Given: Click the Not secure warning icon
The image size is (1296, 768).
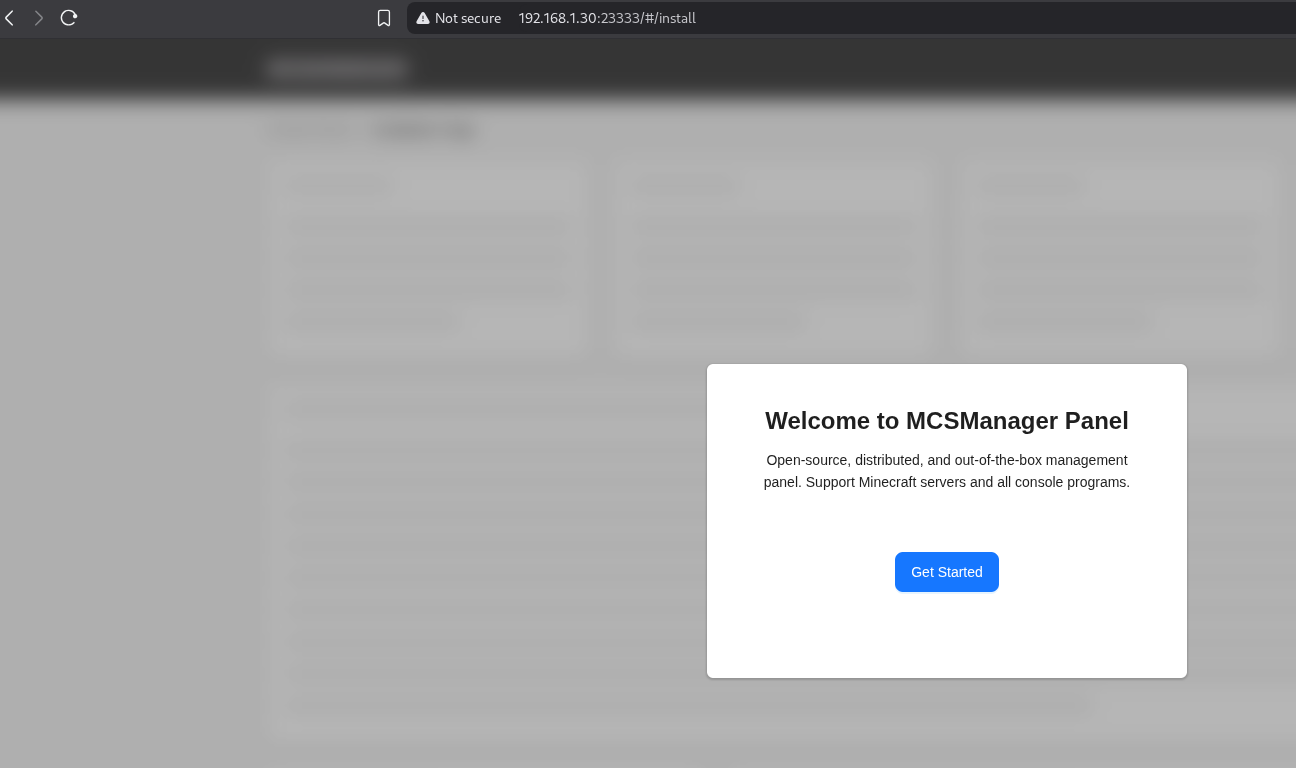Looking at the screenshot, I should coord(423,18).
